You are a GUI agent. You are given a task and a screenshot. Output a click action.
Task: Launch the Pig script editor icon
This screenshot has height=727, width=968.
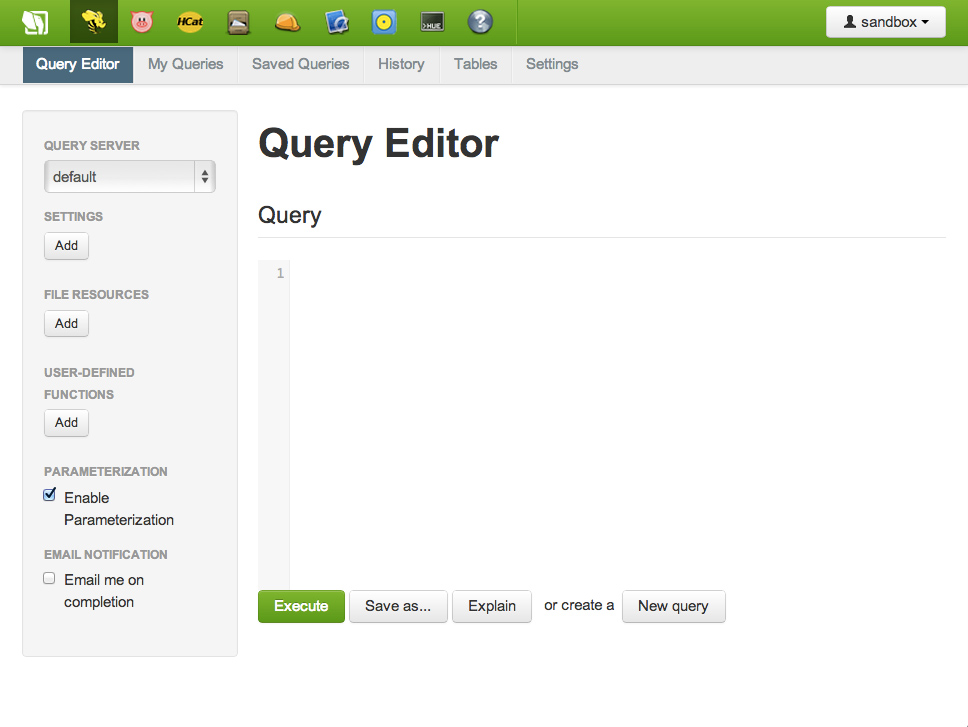click(x=141, y=22)
